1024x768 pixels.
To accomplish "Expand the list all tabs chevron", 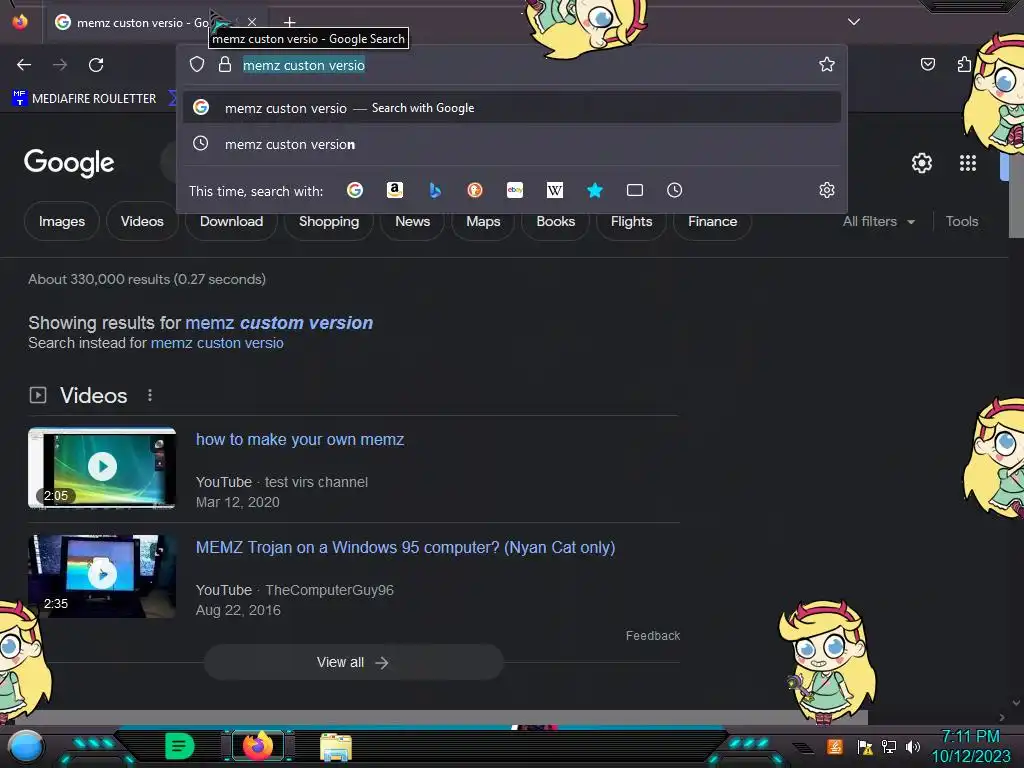I will pyautogui.click(x=854, y=22).
